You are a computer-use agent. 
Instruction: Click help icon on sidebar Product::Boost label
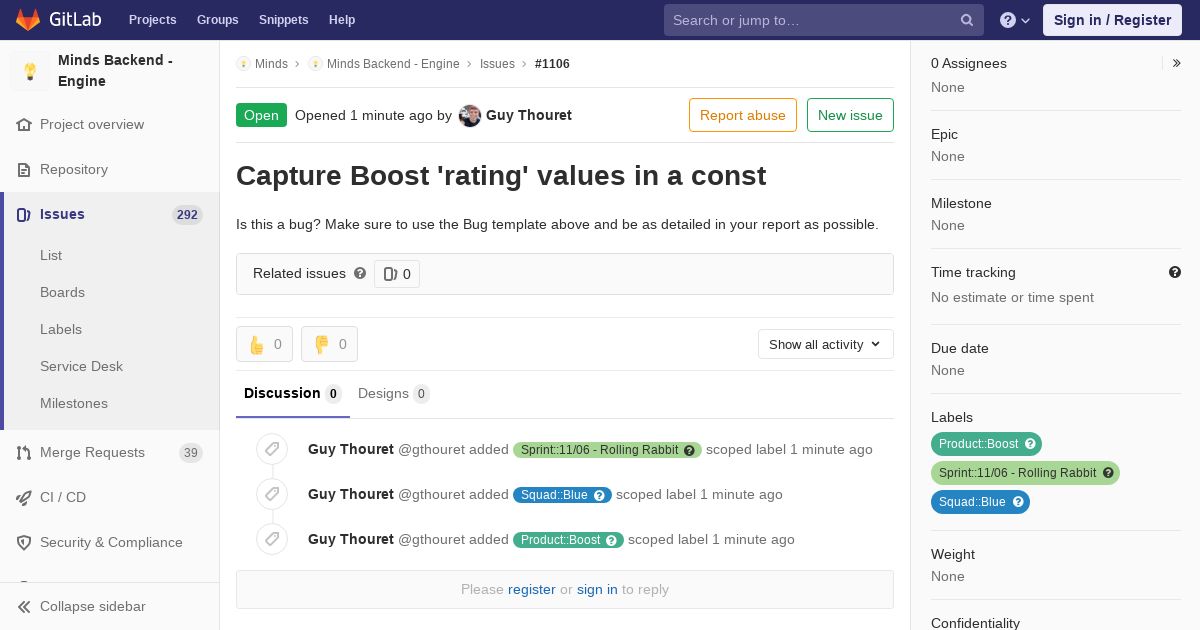1030,444
